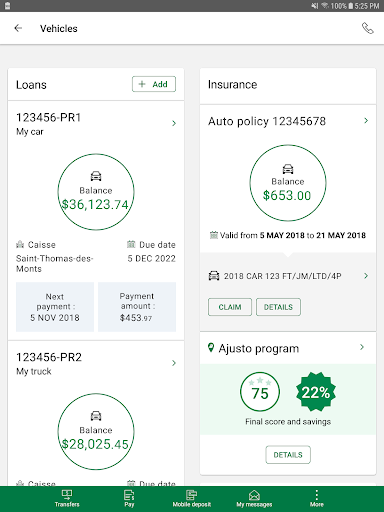This screenshot has height=512, width=384.
Task: Tap the back arrow icon
Action: pos(18,28)
